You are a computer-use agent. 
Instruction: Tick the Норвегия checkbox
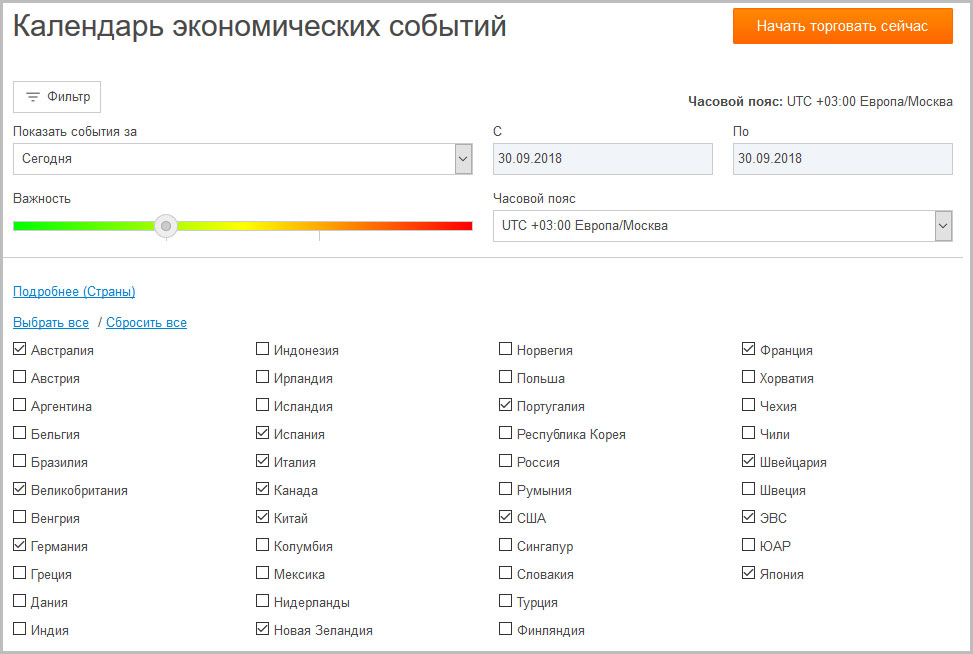click(506, 350)
